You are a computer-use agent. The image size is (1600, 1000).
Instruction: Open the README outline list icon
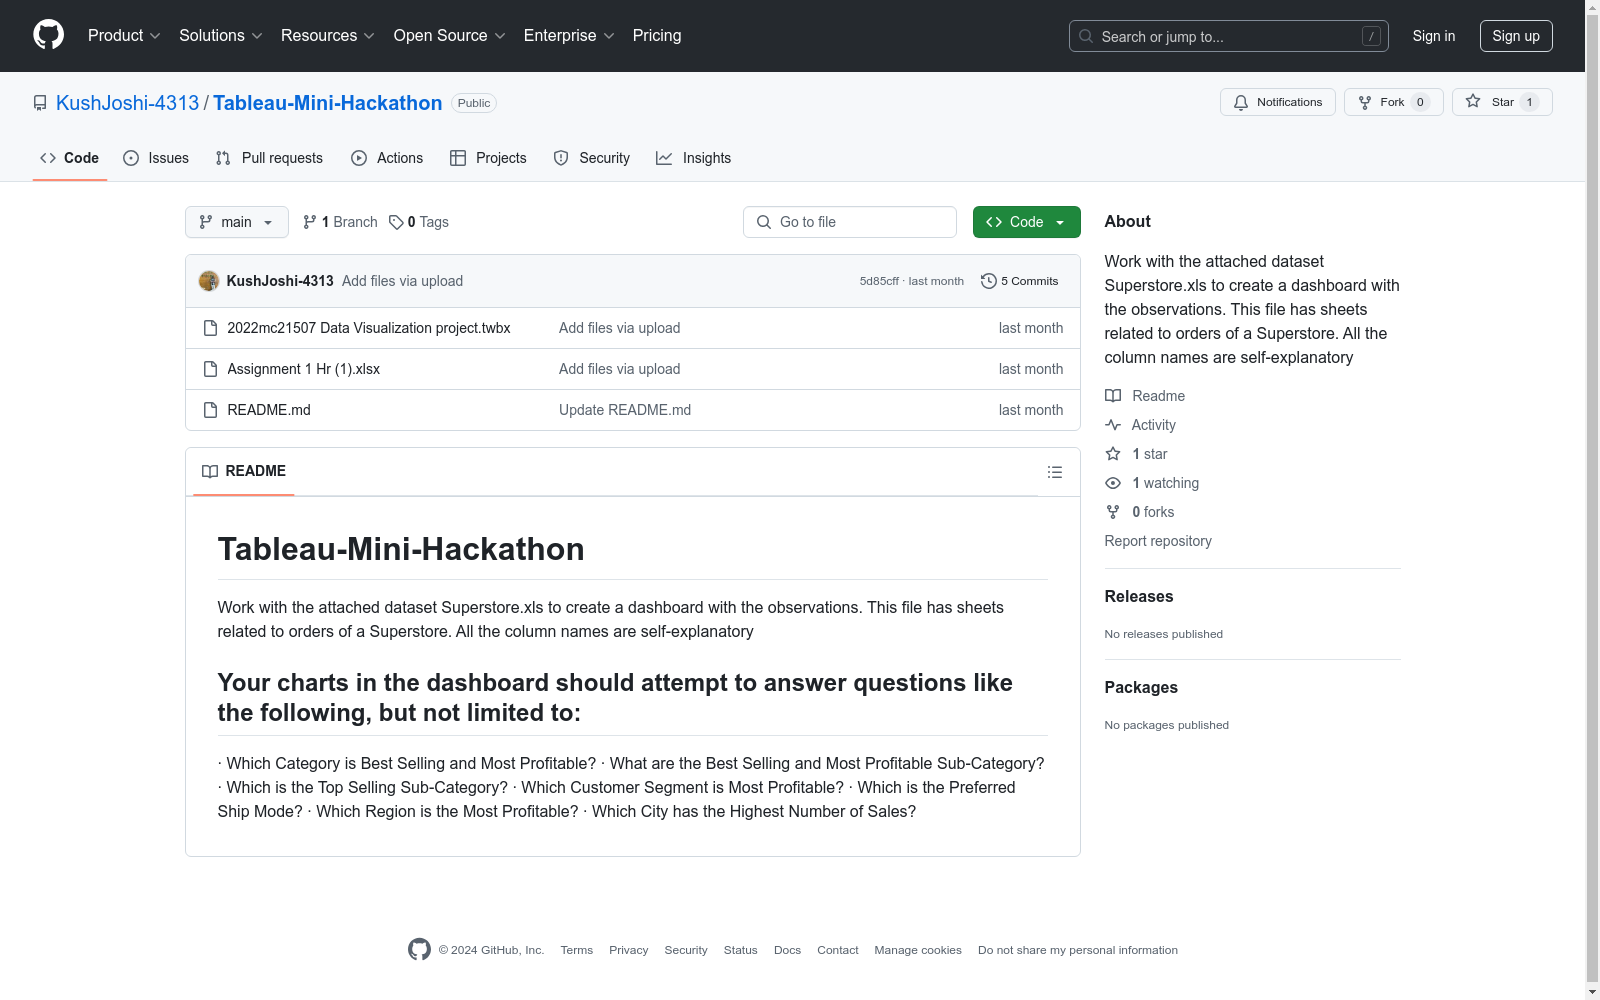click(1055, 472)
